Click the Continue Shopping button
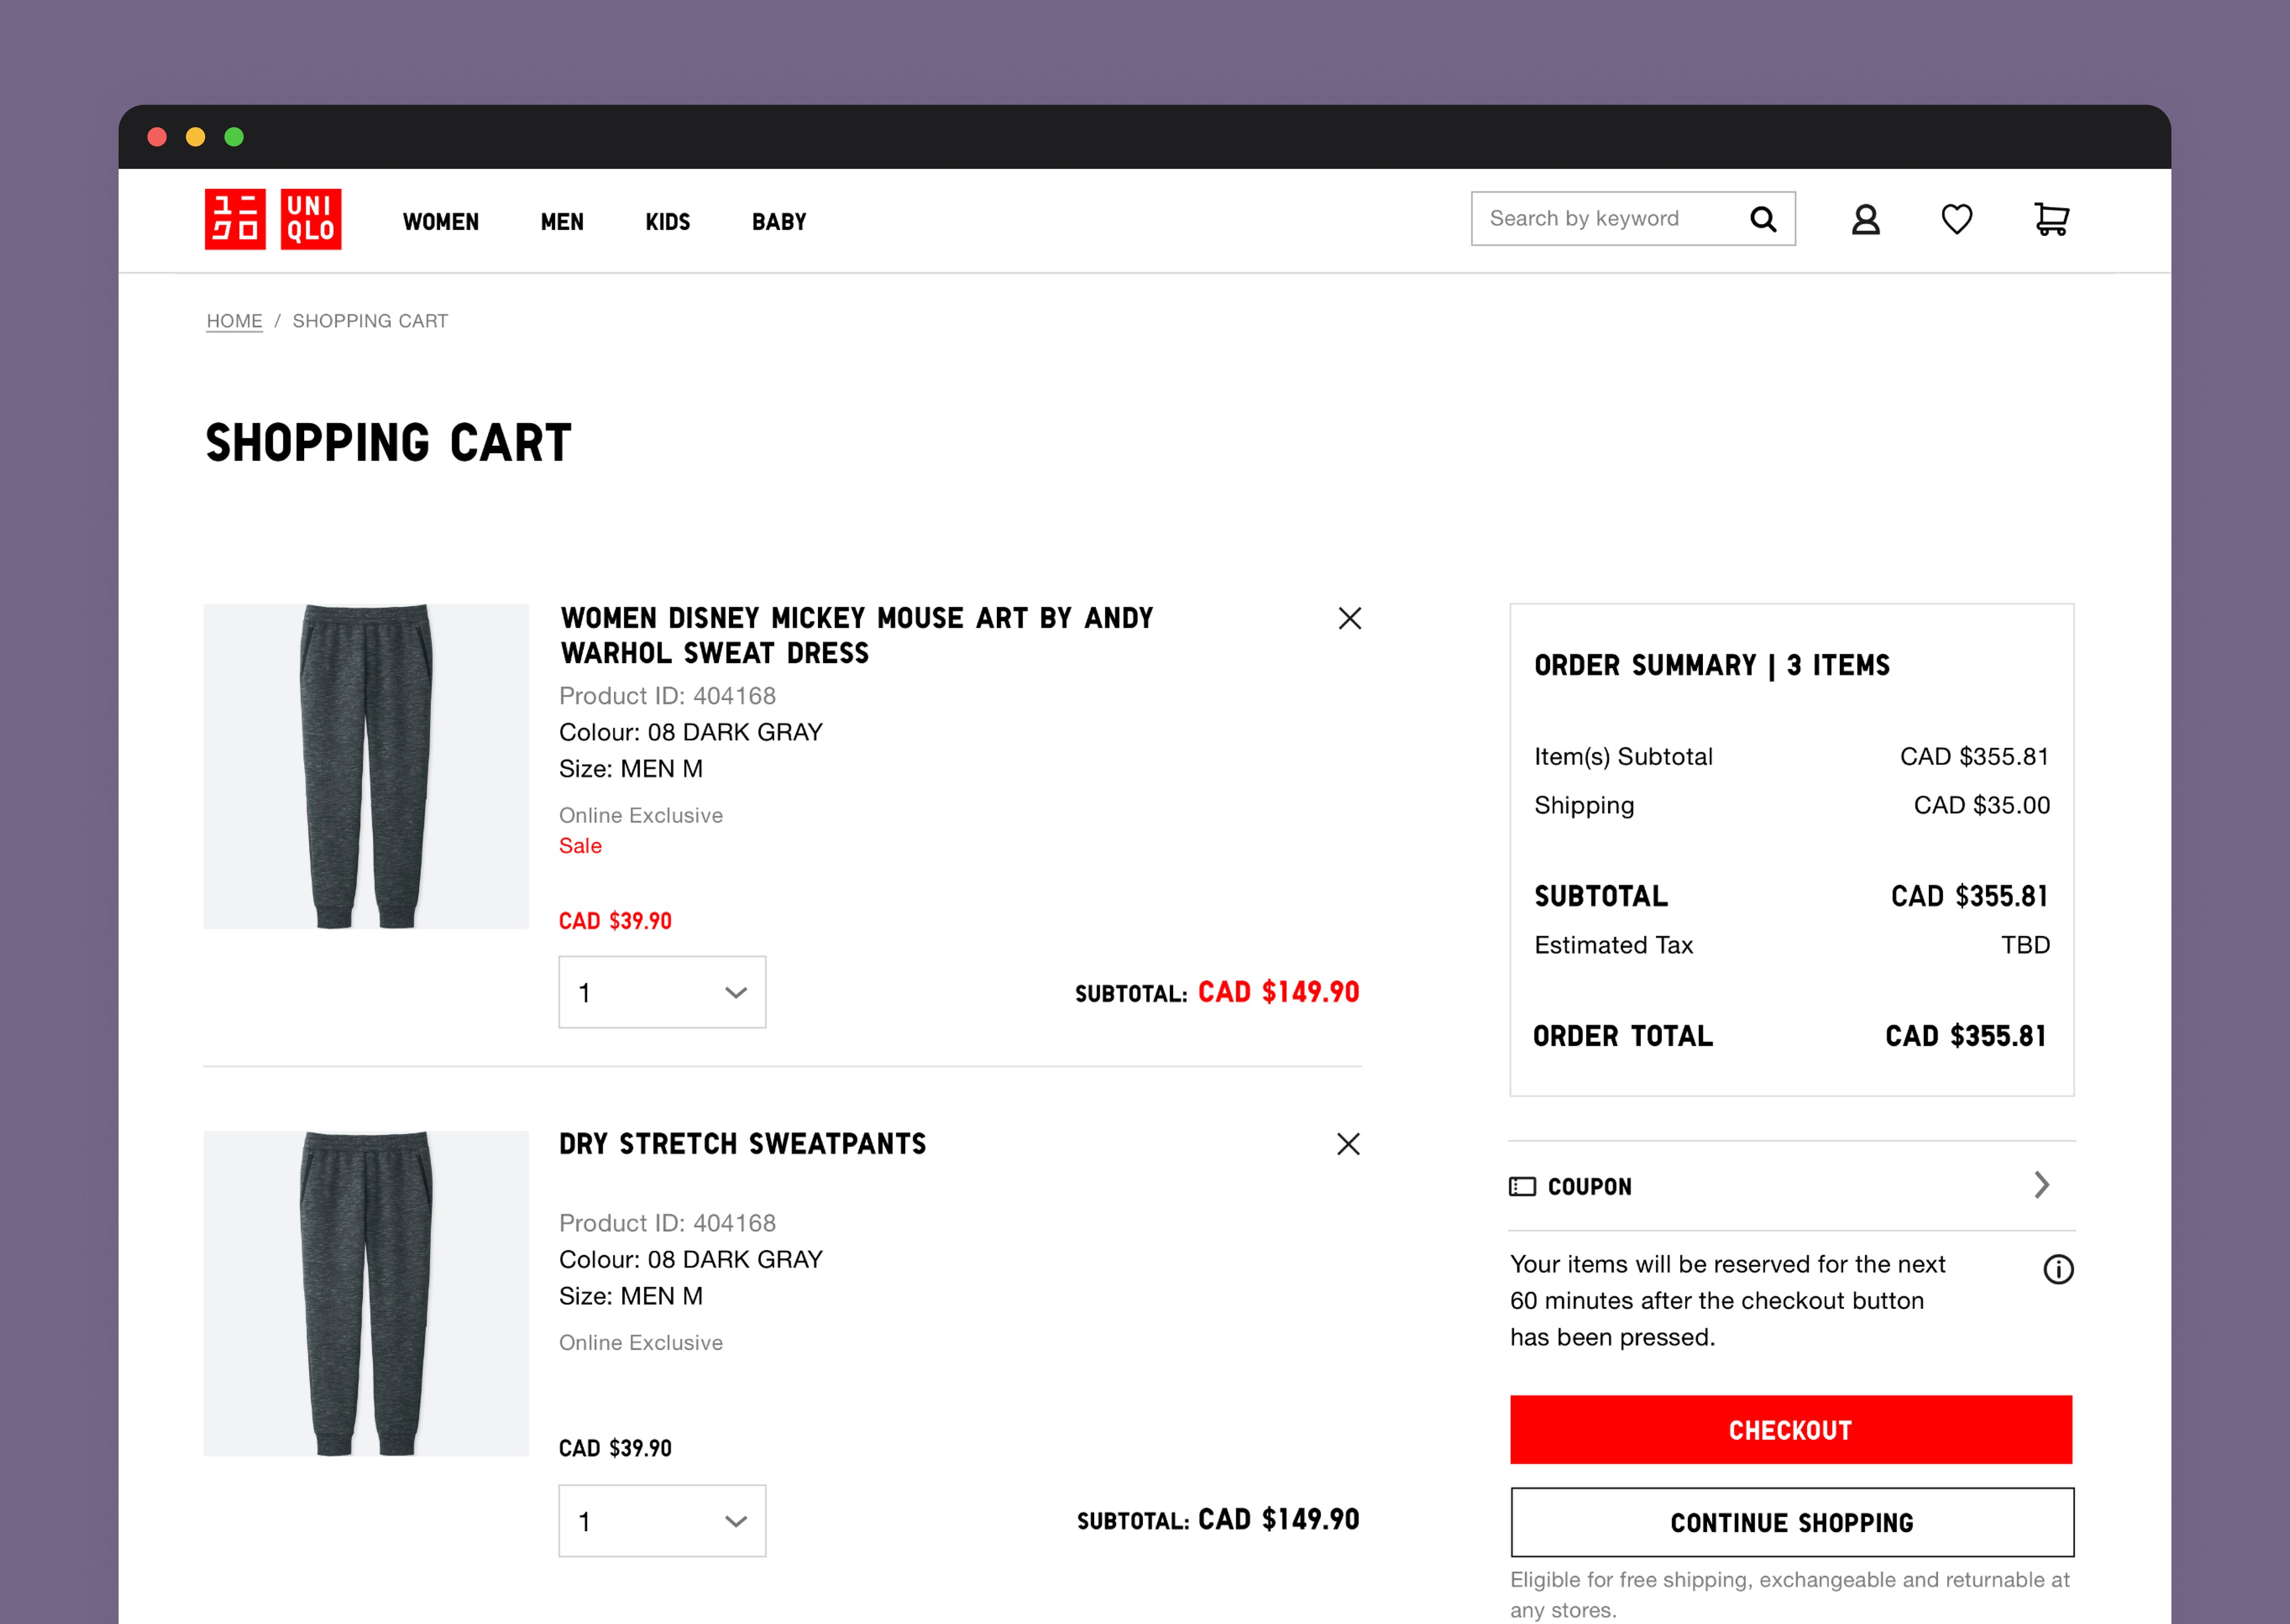 point(1791,1522)
